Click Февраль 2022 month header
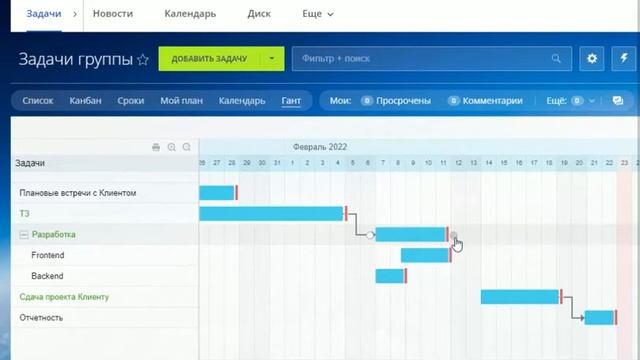This screenshot has height=360, width=640. [x=320, y=147]
